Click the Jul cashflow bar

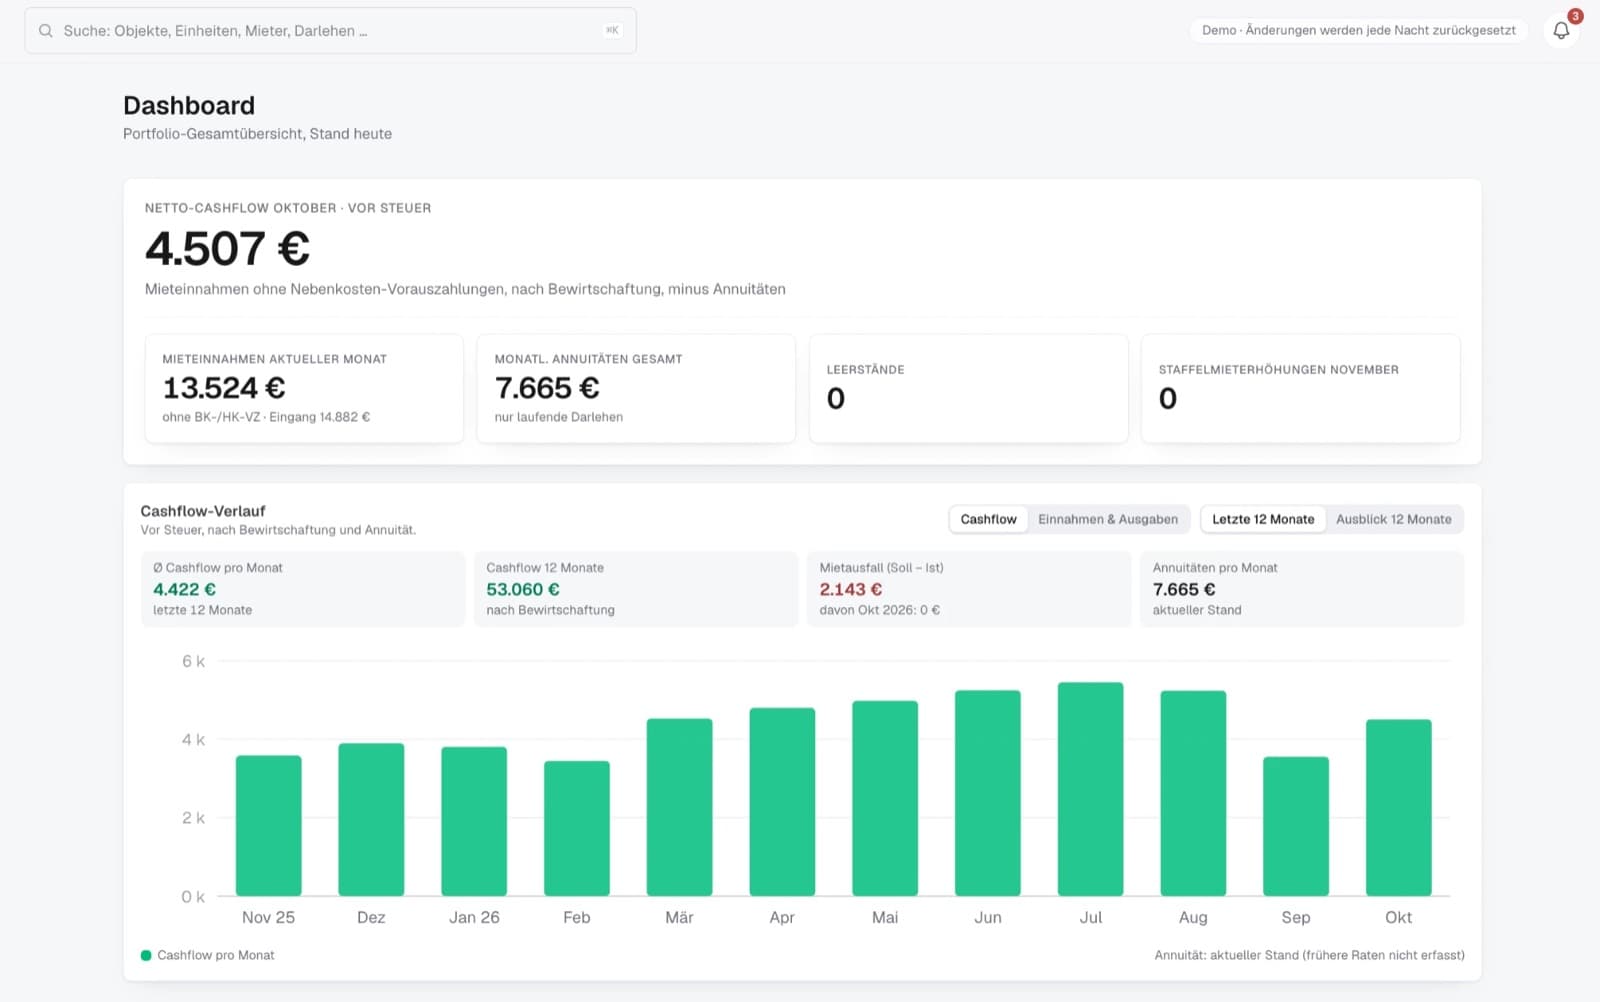(x=1091, y=789)
